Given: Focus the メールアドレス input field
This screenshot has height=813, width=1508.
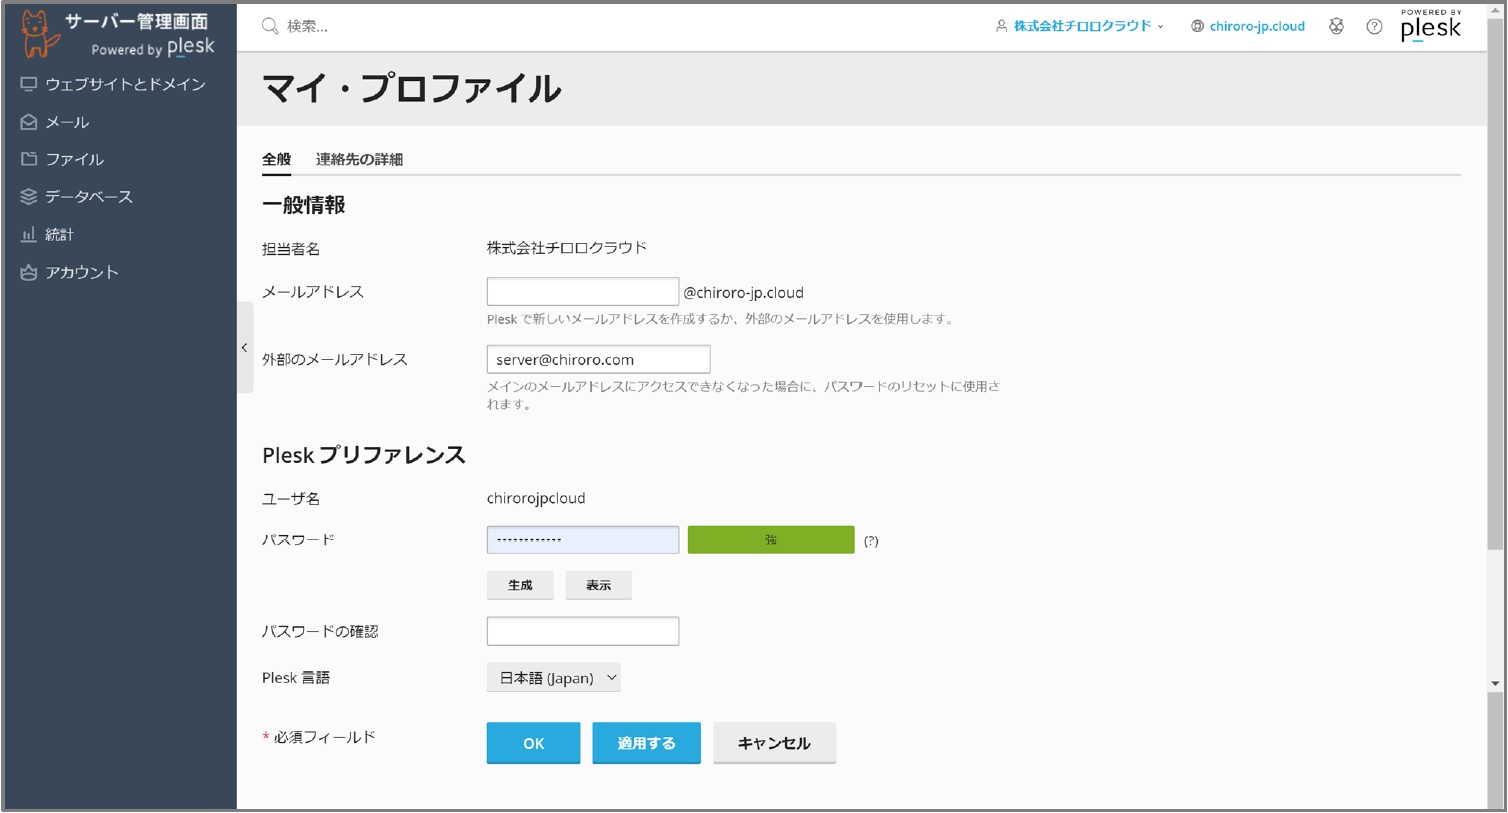Looking at the screenshot, I should point(583,291).
